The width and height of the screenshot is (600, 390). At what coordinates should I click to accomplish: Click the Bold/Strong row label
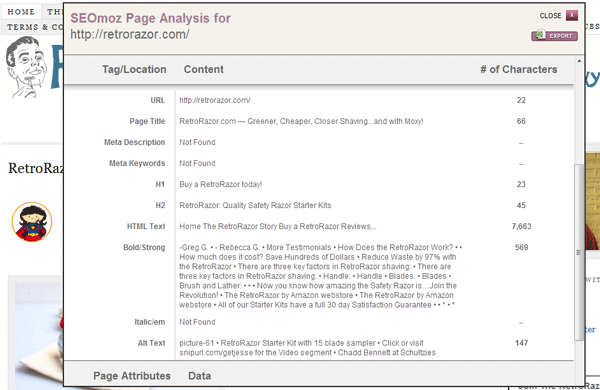coord(144,248)
